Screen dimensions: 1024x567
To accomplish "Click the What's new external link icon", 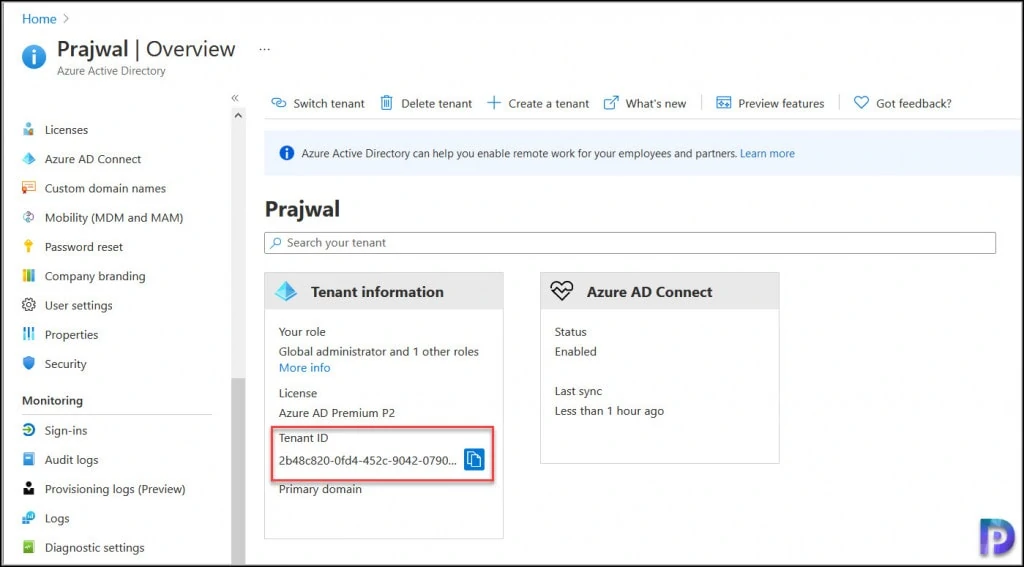I will pos(611,103).
